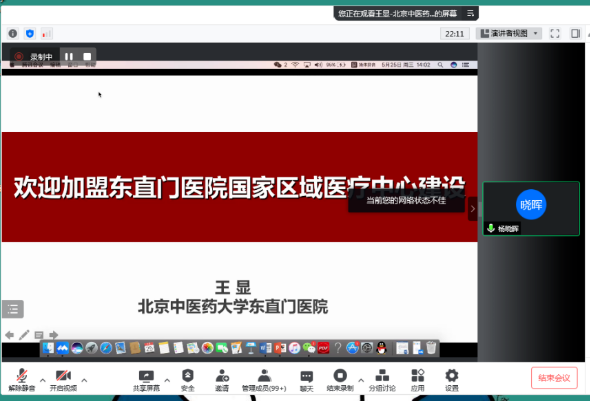Viewport: 590px width, 402px height.
Task: Click the blue security shield icon
Action: pos(30,34)
